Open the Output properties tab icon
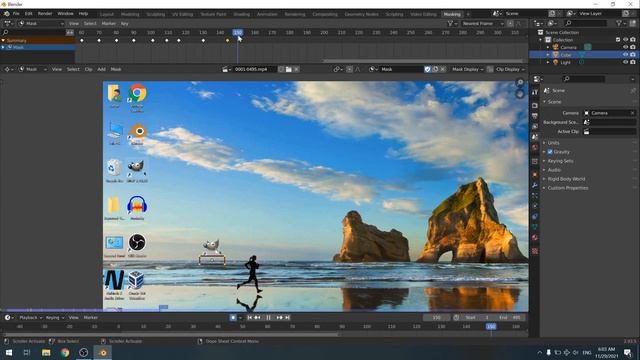 coord(535,116)
